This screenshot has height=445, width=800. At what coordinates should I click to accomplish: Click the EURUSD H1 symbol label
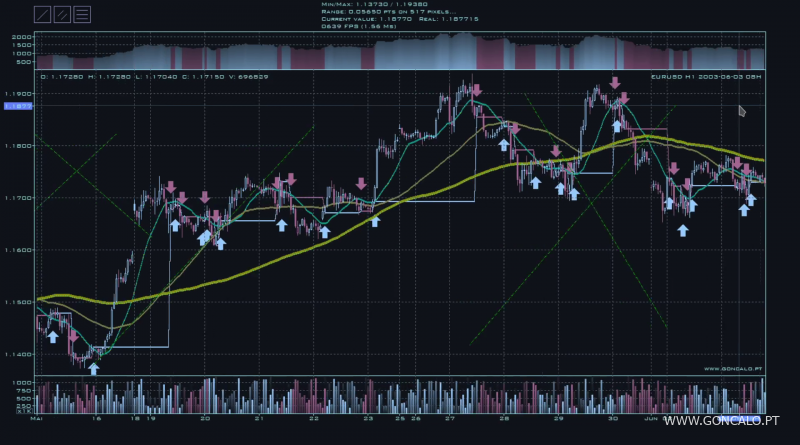pos(705,76)
